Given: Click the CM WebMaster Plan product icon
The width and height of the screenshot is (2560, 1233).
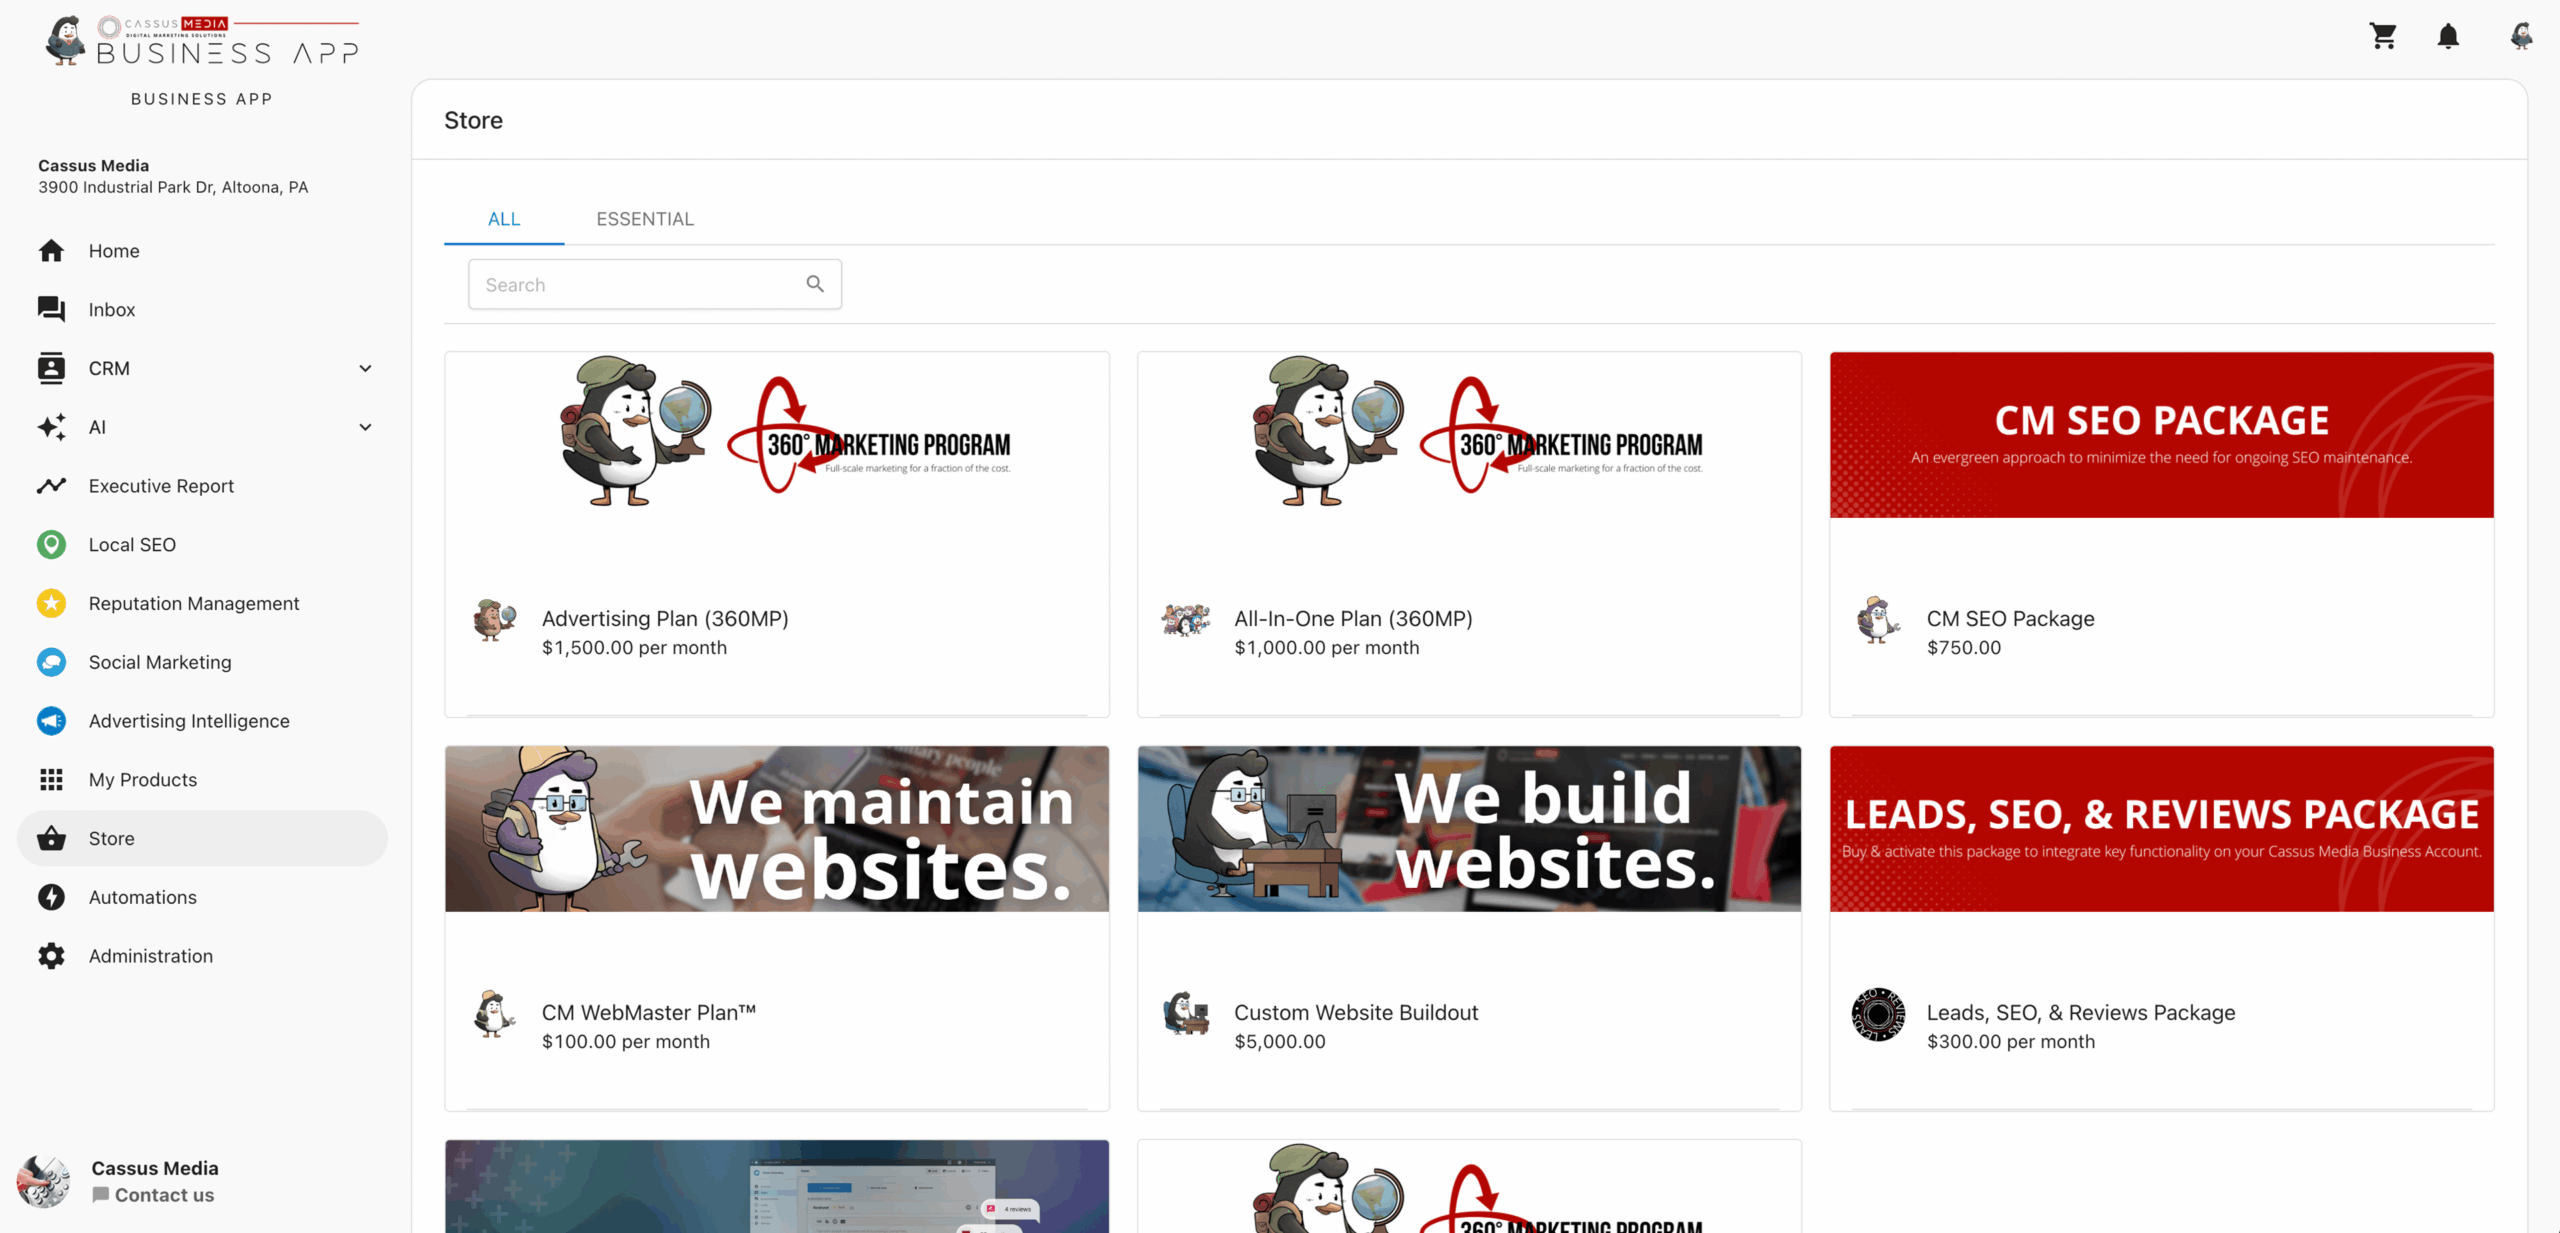Looking at the screenshot, I should pos(494,1014).
